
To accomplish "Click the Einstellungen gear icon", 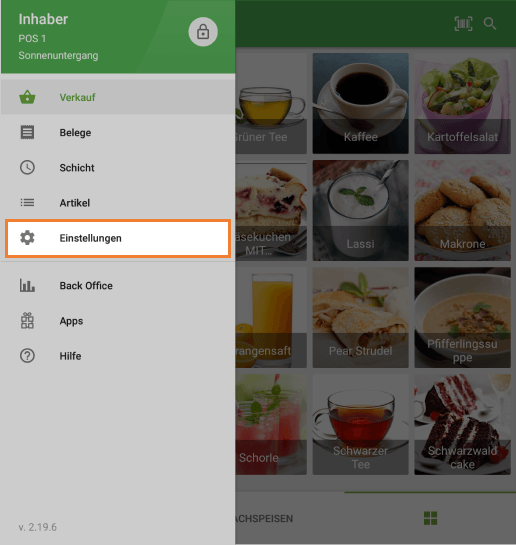I will (x=27, y=238).
